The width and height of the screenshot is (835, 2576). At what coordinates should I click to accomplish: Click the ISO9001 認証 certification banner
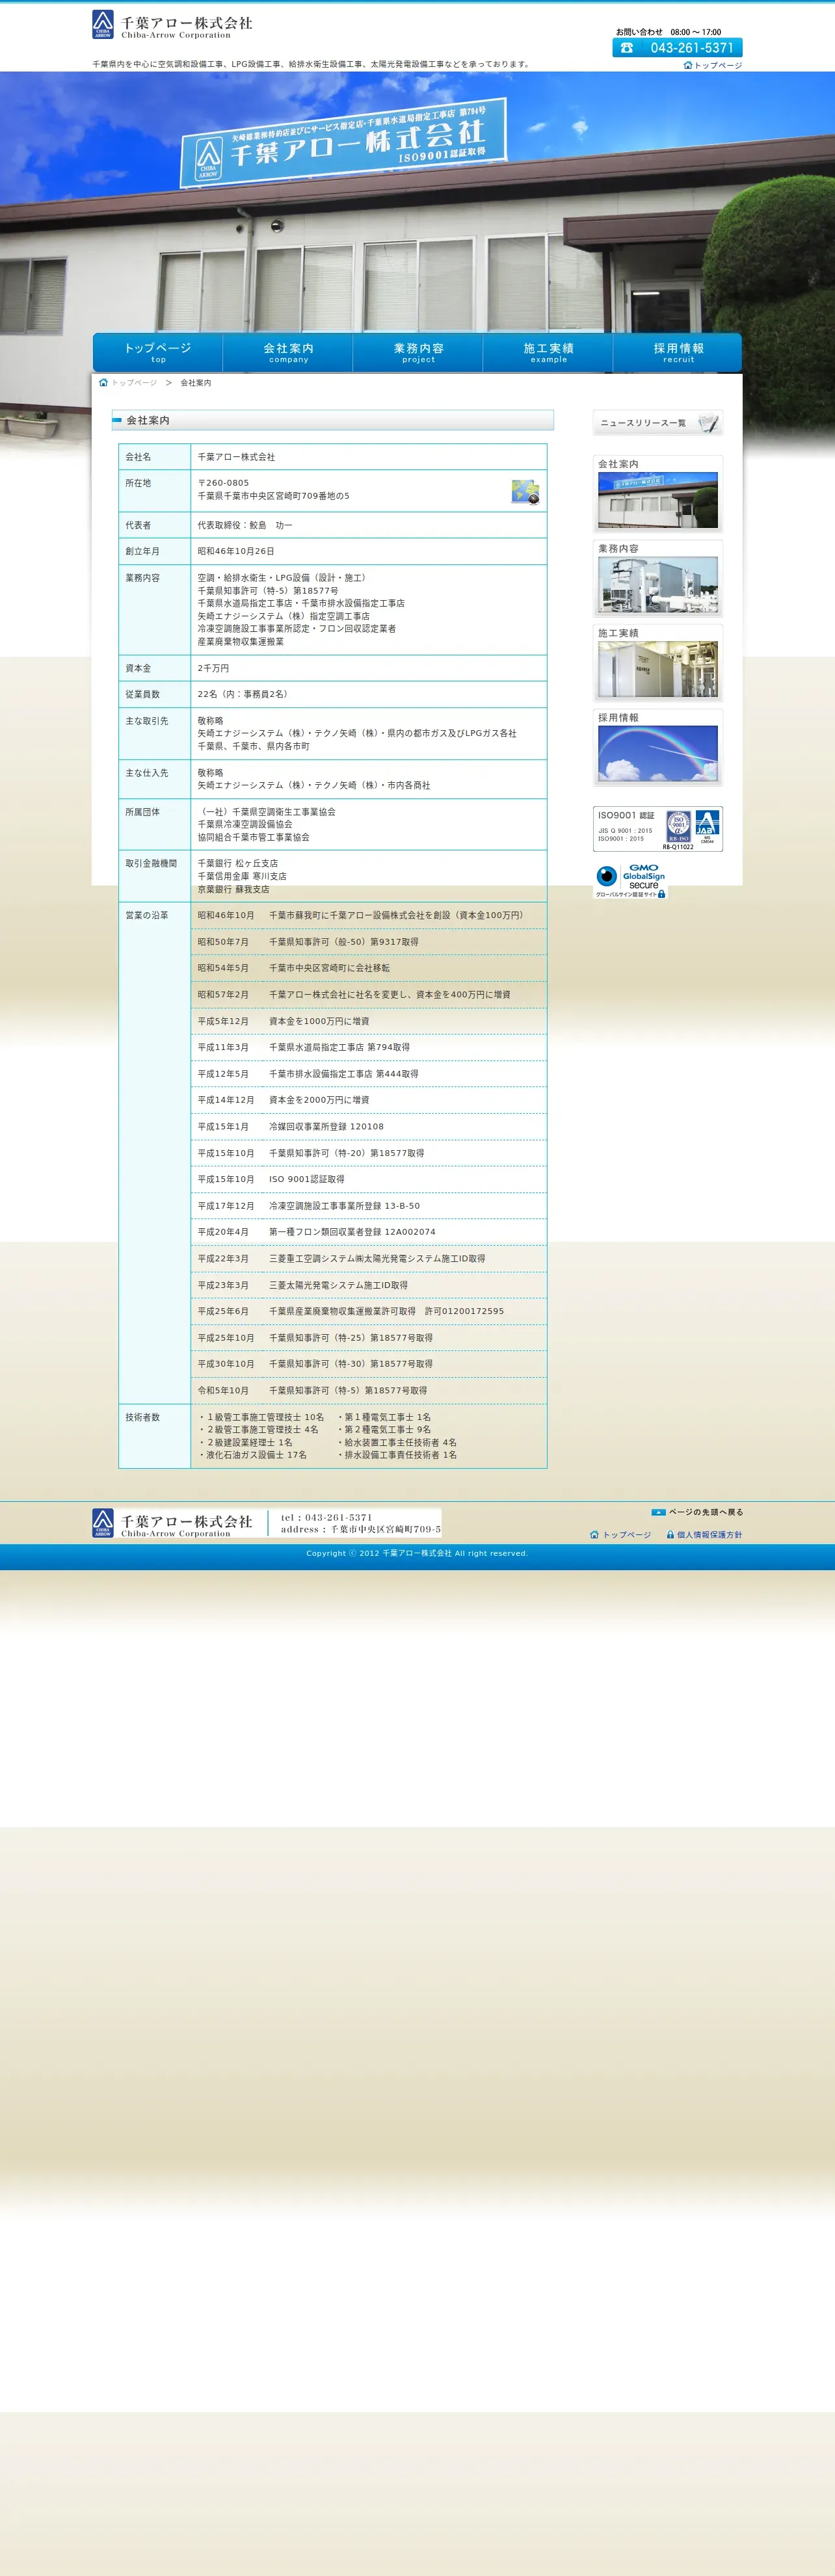point(658,829)
